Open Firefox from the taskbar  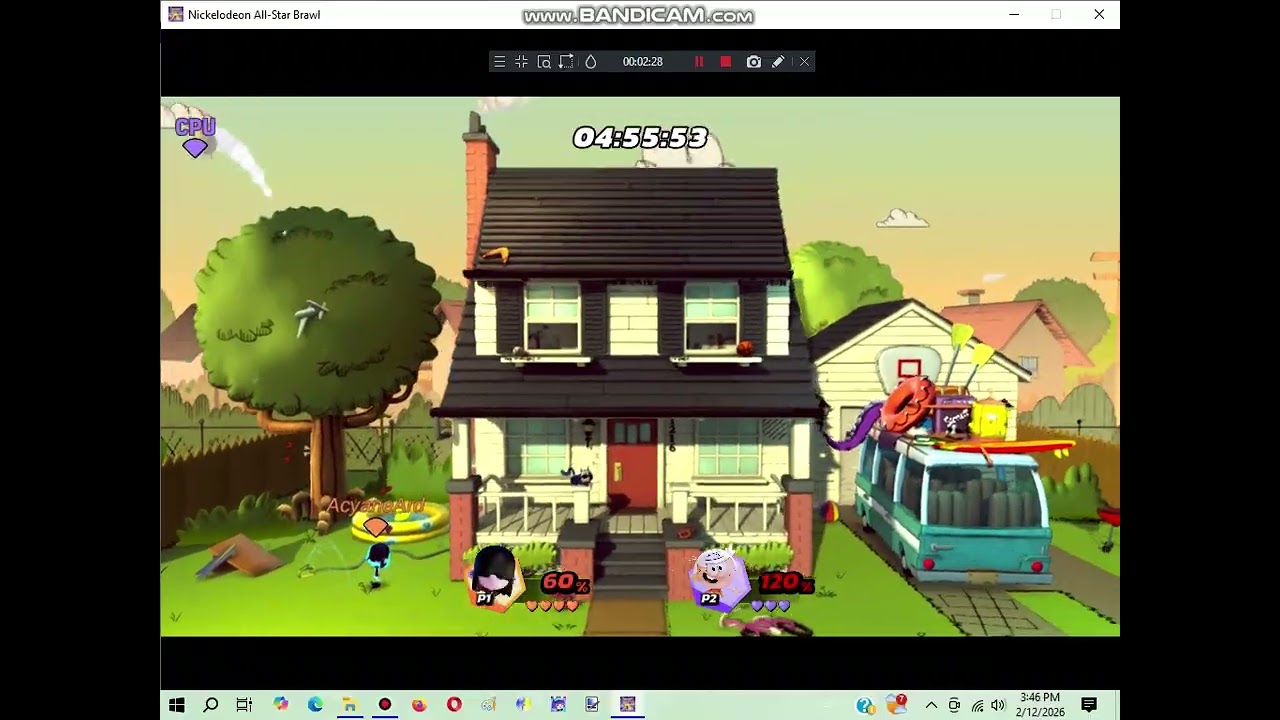(419, 705)
